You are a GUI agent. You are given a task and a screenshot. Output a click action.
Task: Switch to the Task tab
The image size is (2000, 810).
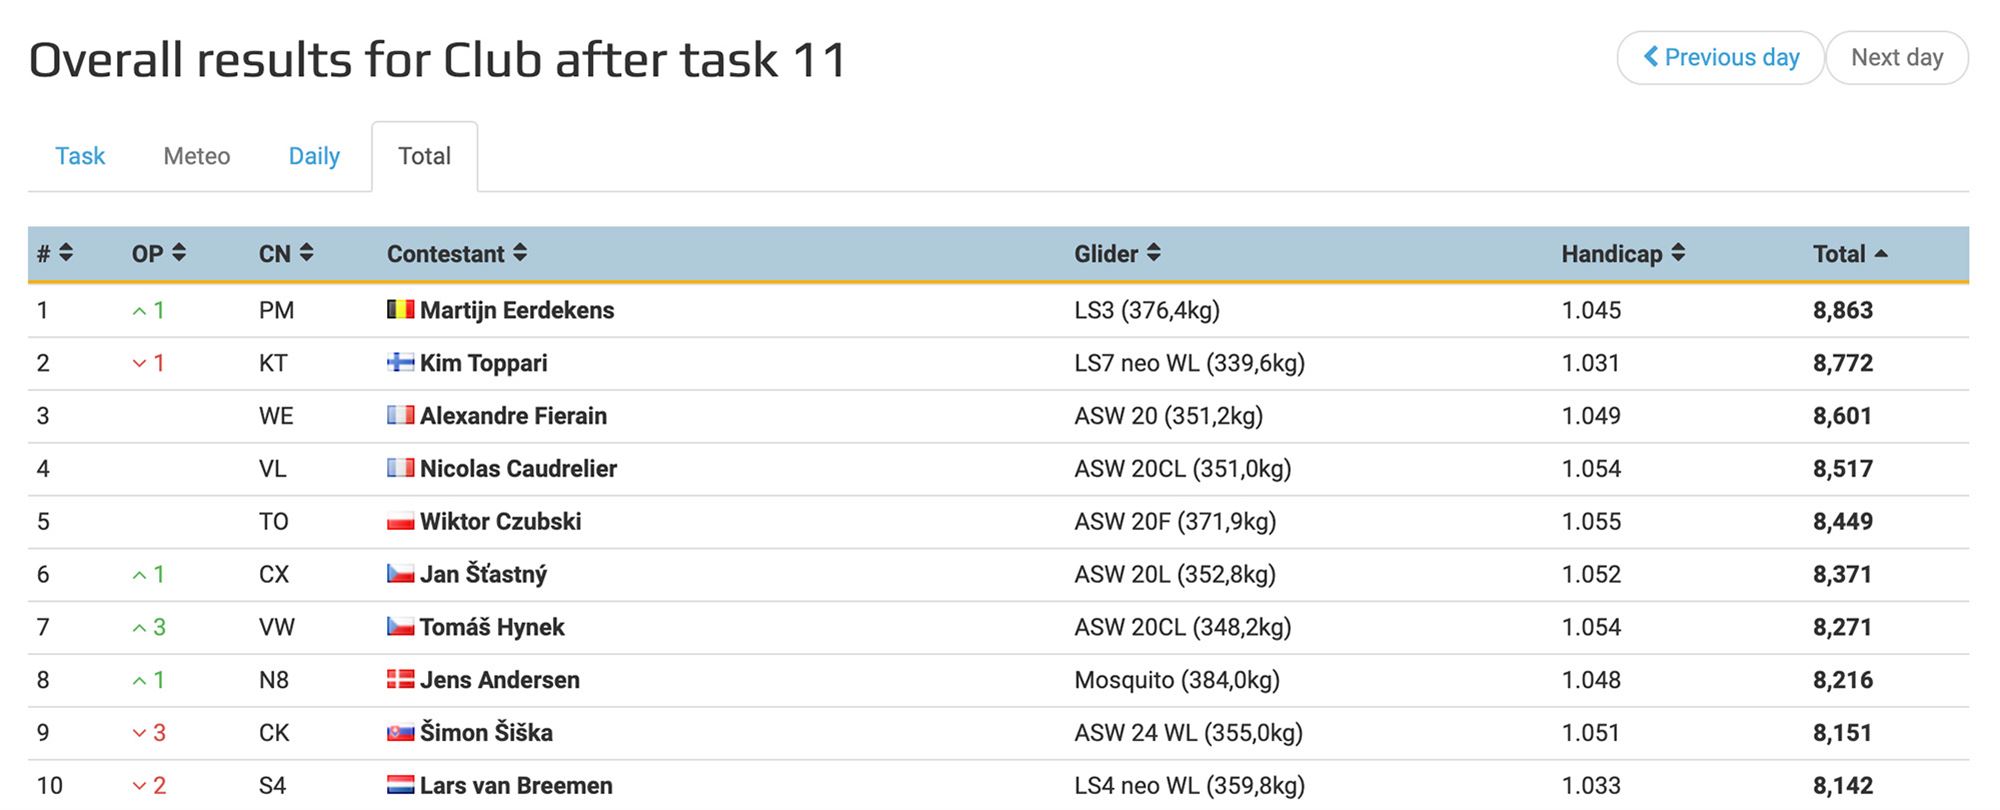80,156
